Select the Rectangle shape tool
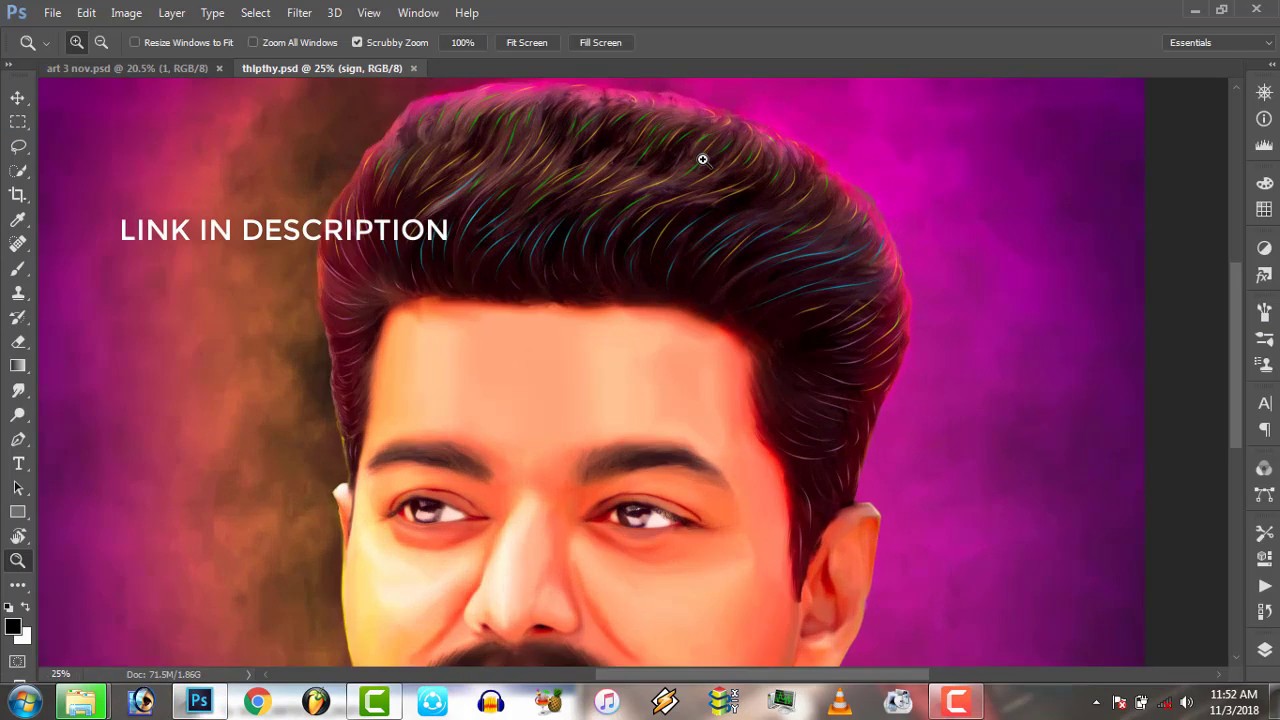Image resolution: width=1280 pixels, height=720 pixels. point(18,512)
